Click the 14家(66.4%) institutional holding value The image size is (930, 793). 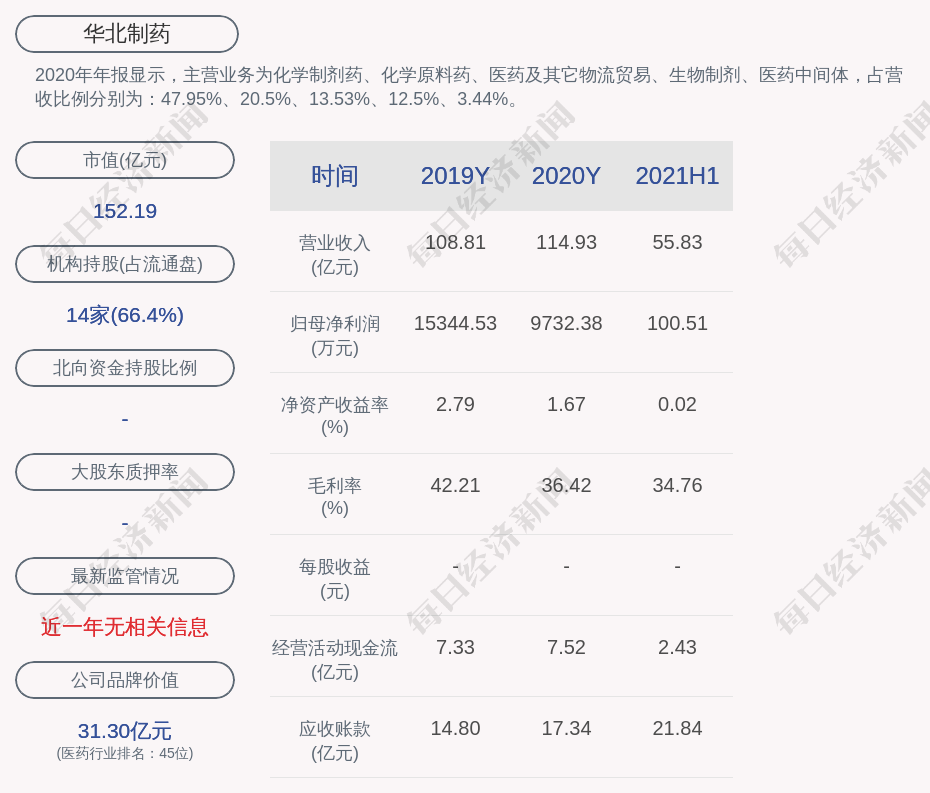tap(125, 315)
